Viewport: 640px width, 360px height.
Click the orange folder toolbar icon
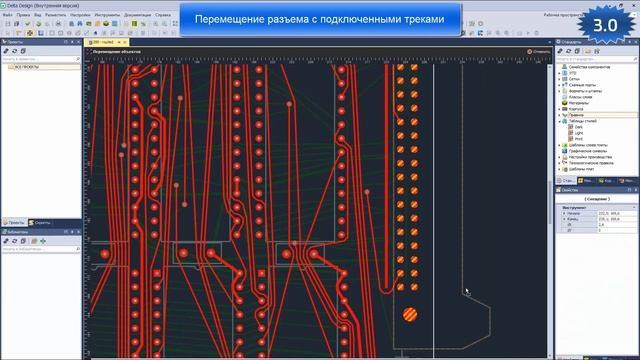point(97,24)
